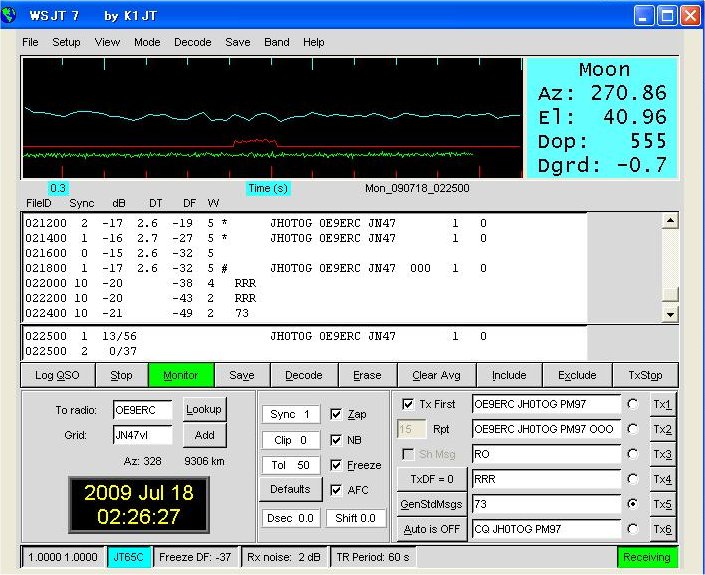705x575 pixels.
Task: Click the decode list scrollbar thumb
Action: point(670,294)
